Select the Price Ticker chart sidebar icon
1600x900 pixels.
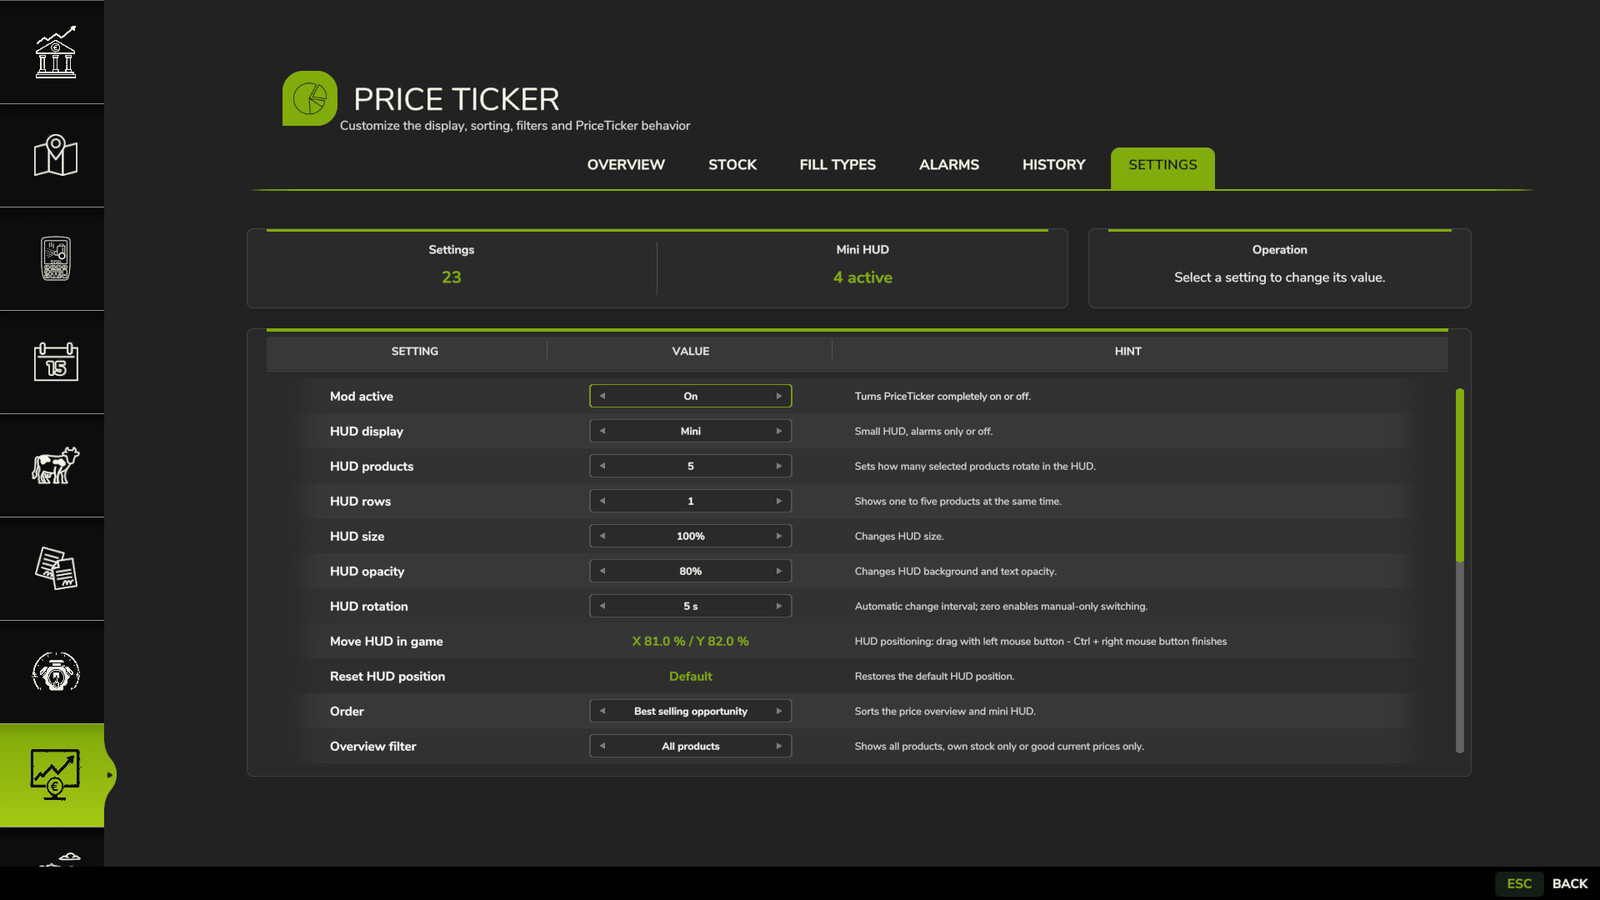[55, 775]
